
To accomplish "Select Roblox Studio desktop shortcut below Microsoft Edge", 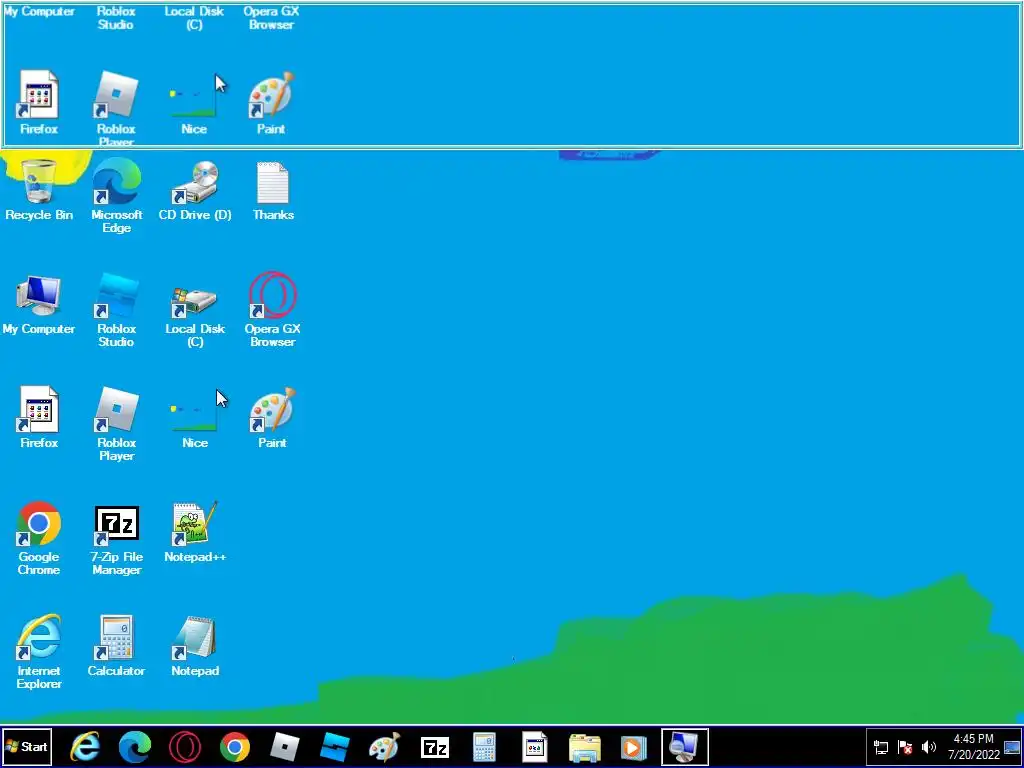I will pyautogui.click(x=116, y=311).
